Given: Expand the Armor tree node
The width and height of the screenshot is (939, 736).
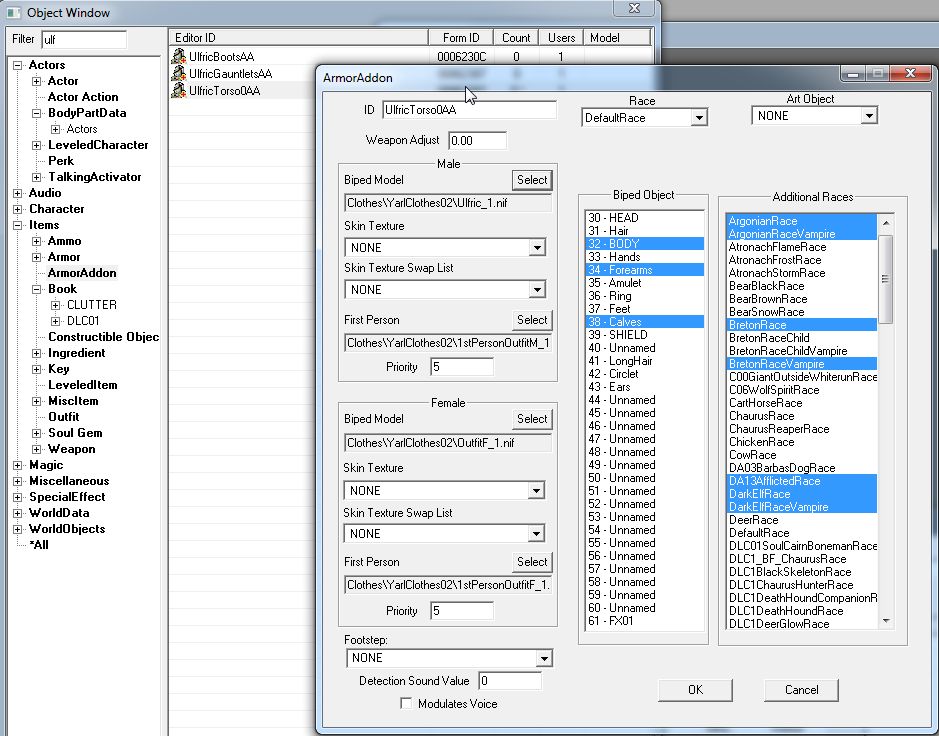Looking at the screenshot, I should click(x=37, y=257).
